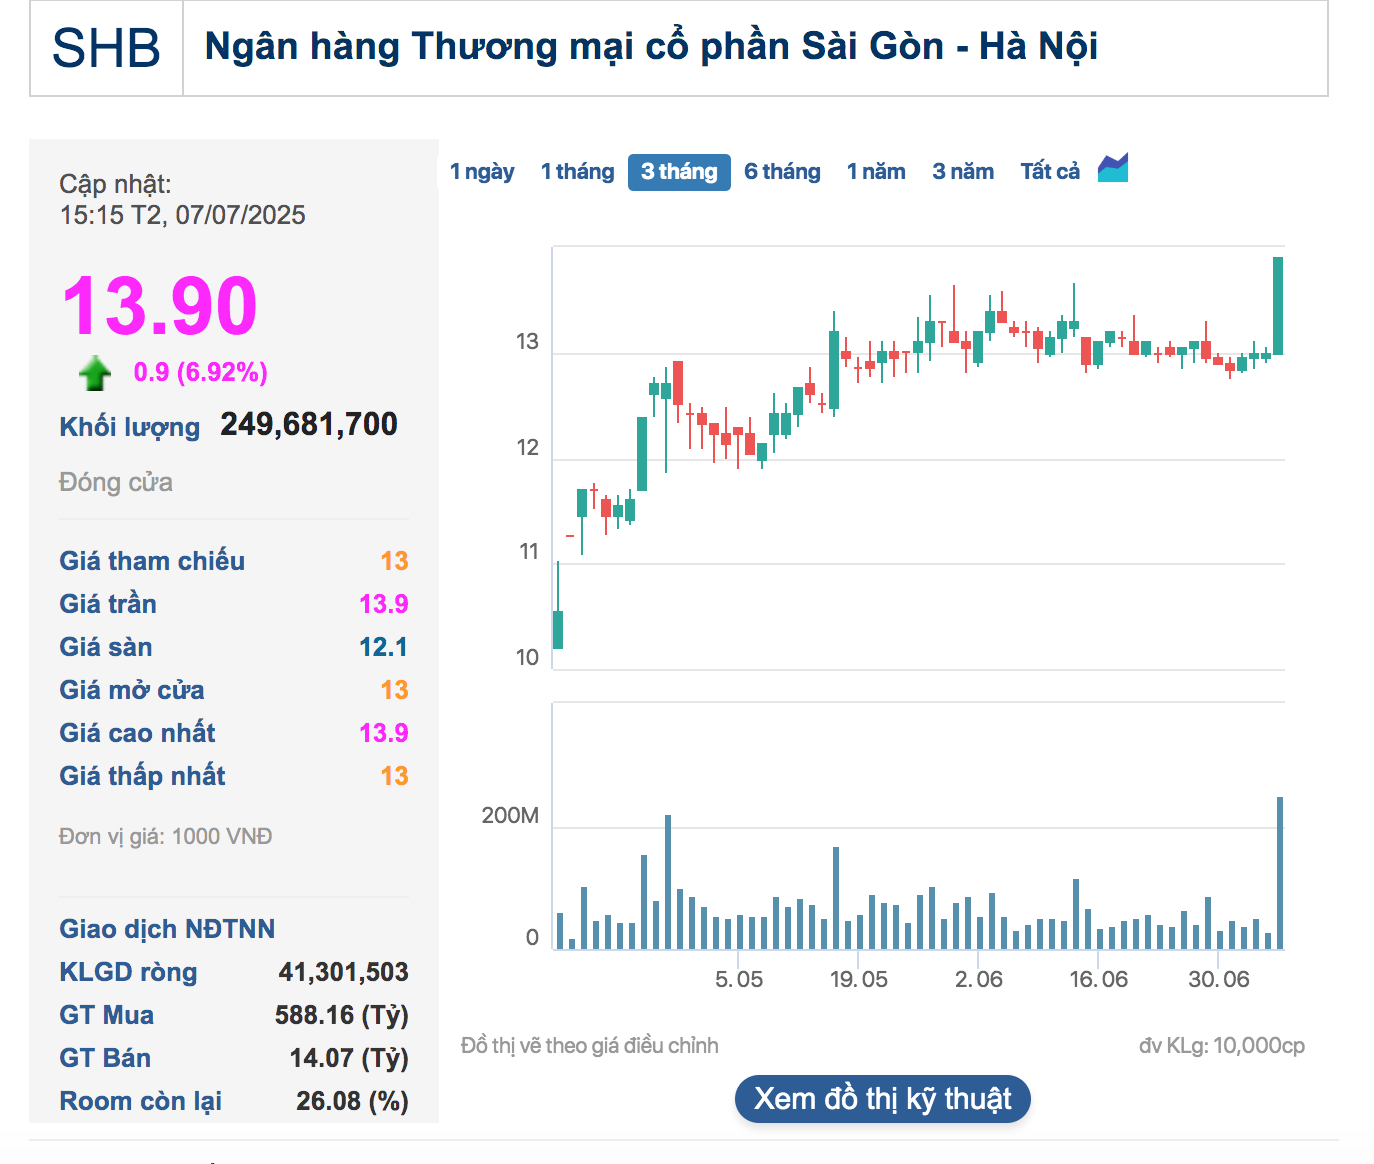Viewport: 1374px width, 1164px height.
Task: Click the 'Giá thấp nhất' label
Action: pyautogui.click(x=142, y=776)
